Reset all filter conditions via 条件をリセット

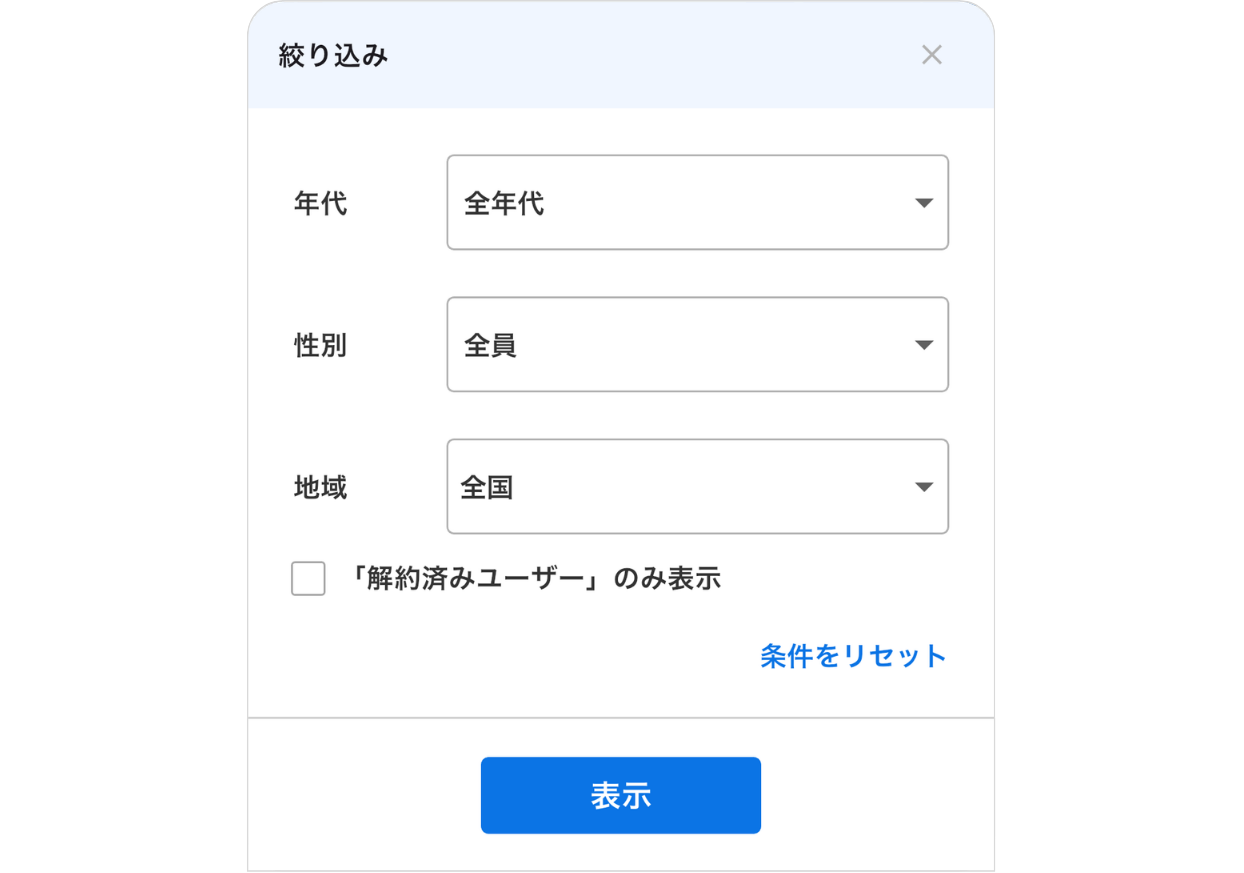click(x=851, y=656)
